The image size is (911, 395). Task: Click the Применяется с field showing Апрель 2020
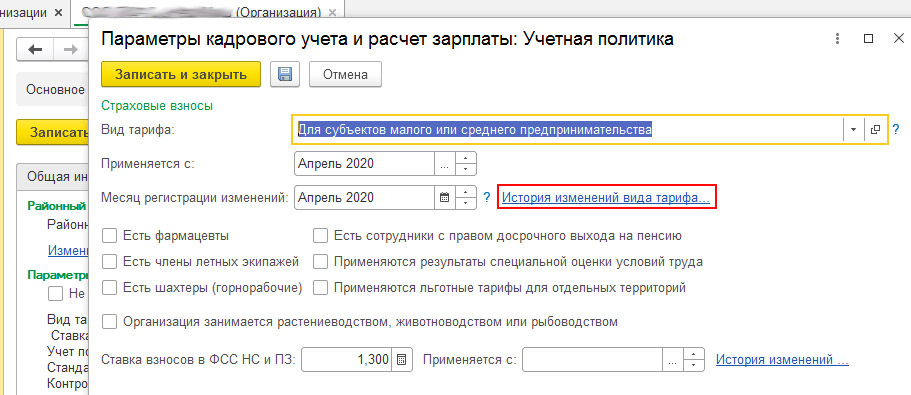click(365, 164)
